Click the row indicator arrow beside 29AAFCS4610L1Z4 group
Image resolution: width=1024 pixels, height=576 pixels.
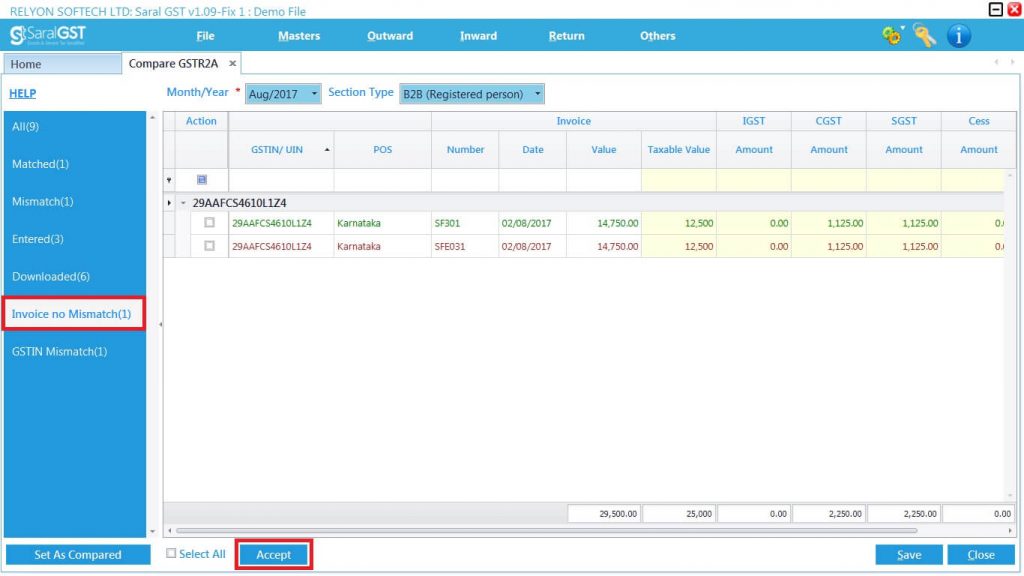point(169,203)
